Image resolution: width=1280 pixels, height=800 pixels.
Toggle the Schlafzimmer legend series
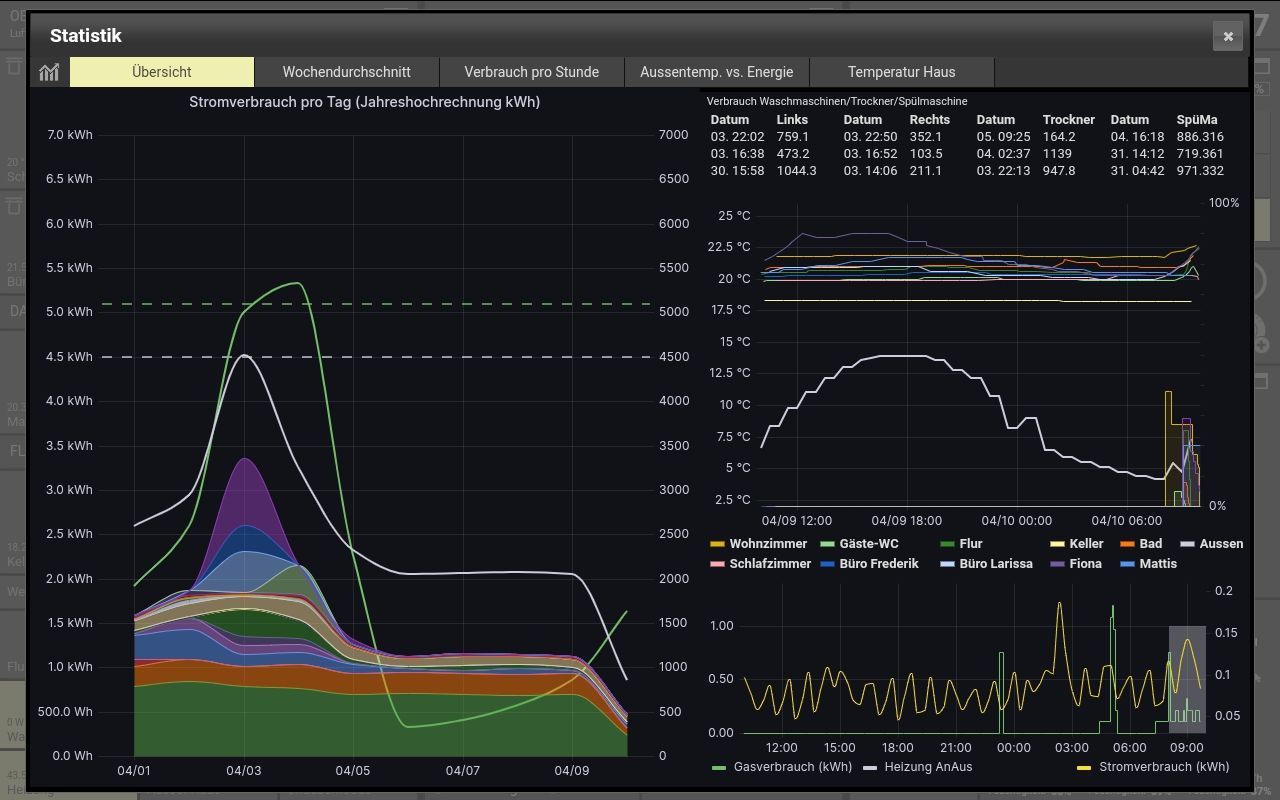click(771, 564)
